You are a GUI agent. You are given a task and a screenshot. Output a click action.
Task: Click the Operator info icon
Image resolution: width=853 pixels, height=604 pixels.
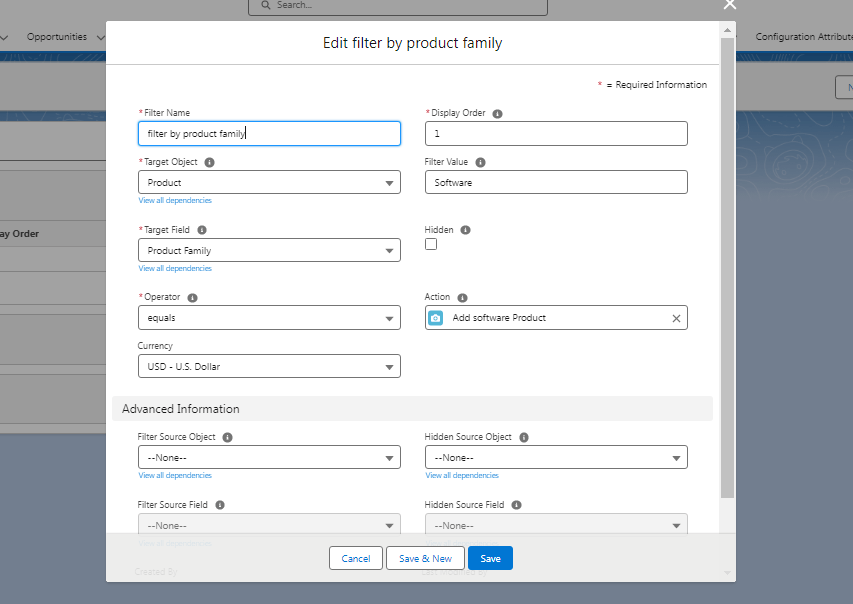point(193,298)
